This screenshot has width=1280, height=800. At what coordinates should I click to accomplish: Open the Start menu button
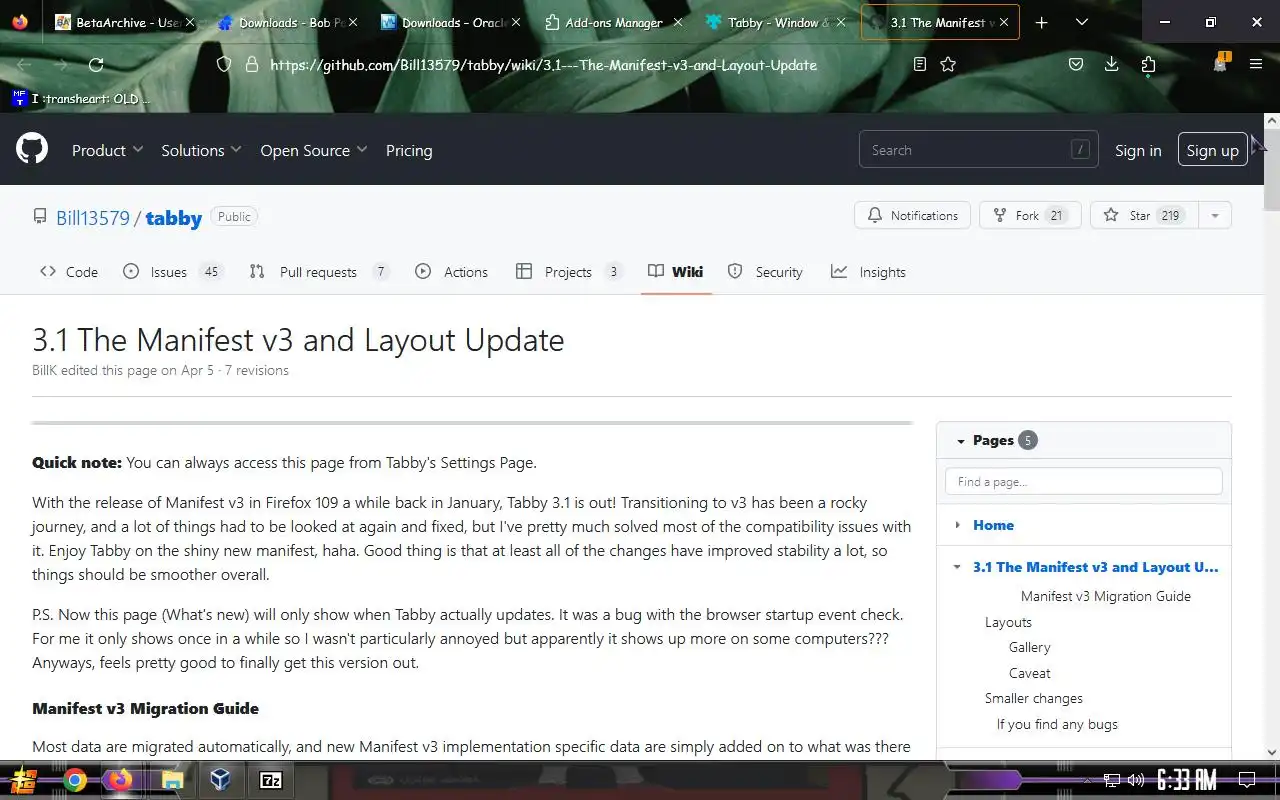24,780
